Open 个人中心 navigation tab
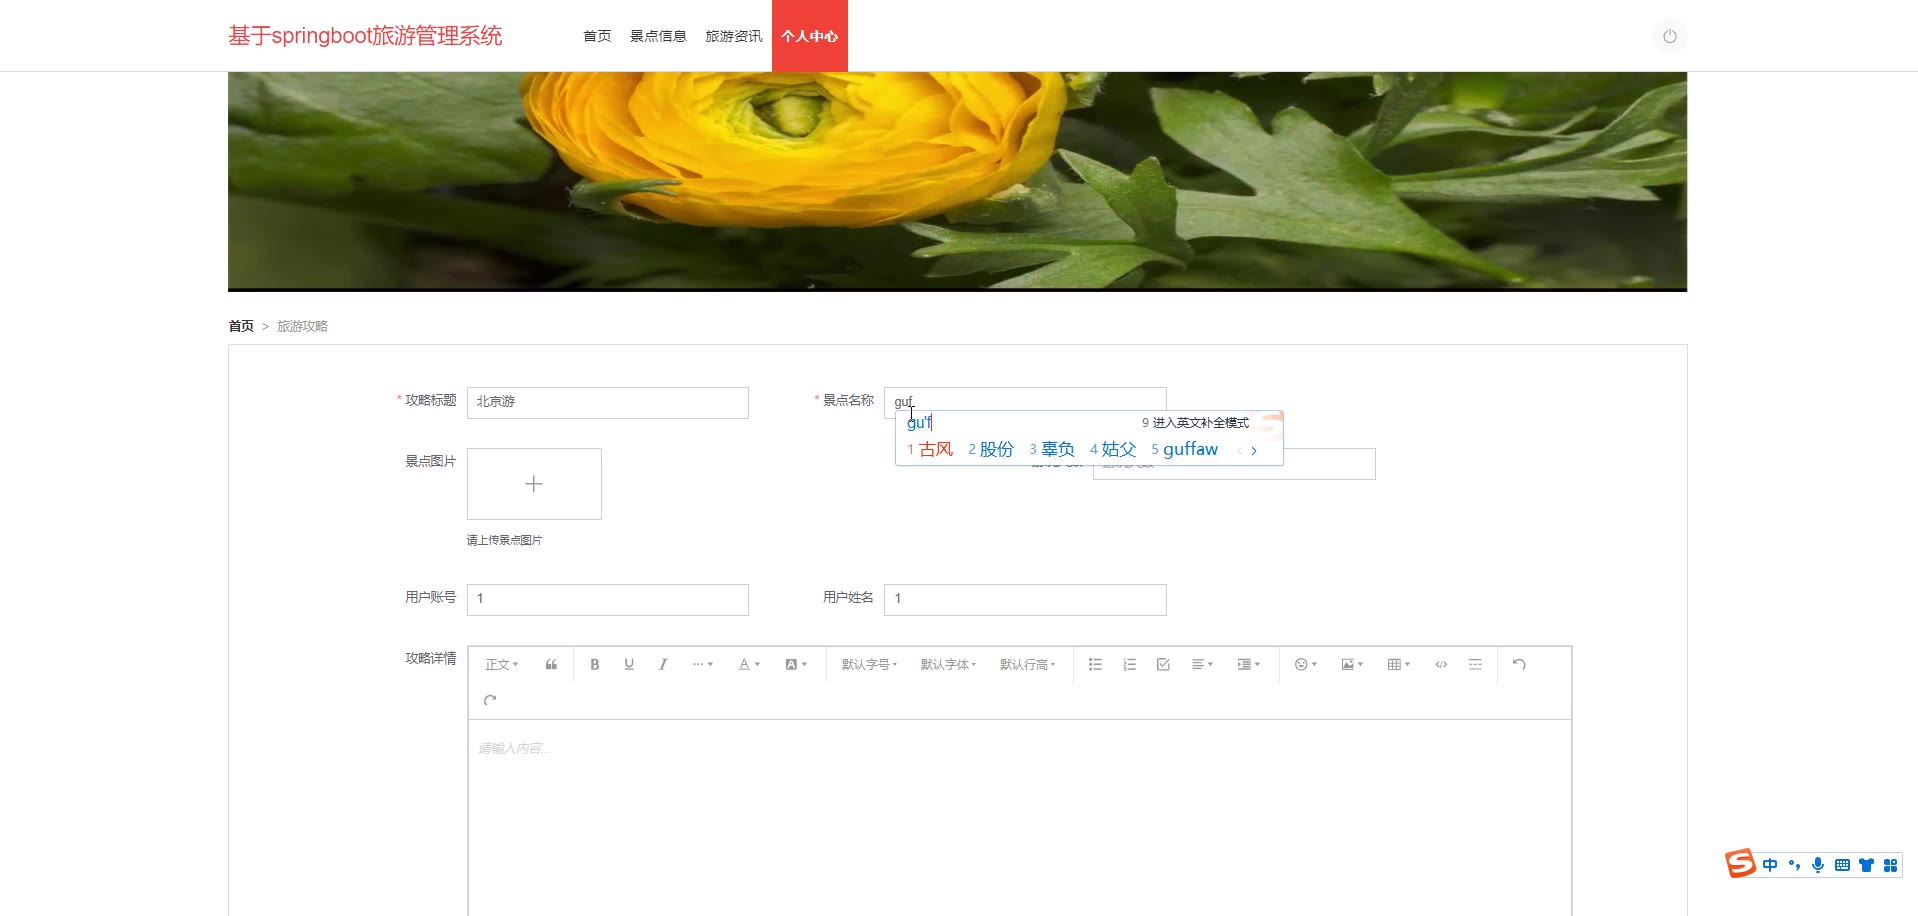This screenshot has width=1918, height=916. 810,36
